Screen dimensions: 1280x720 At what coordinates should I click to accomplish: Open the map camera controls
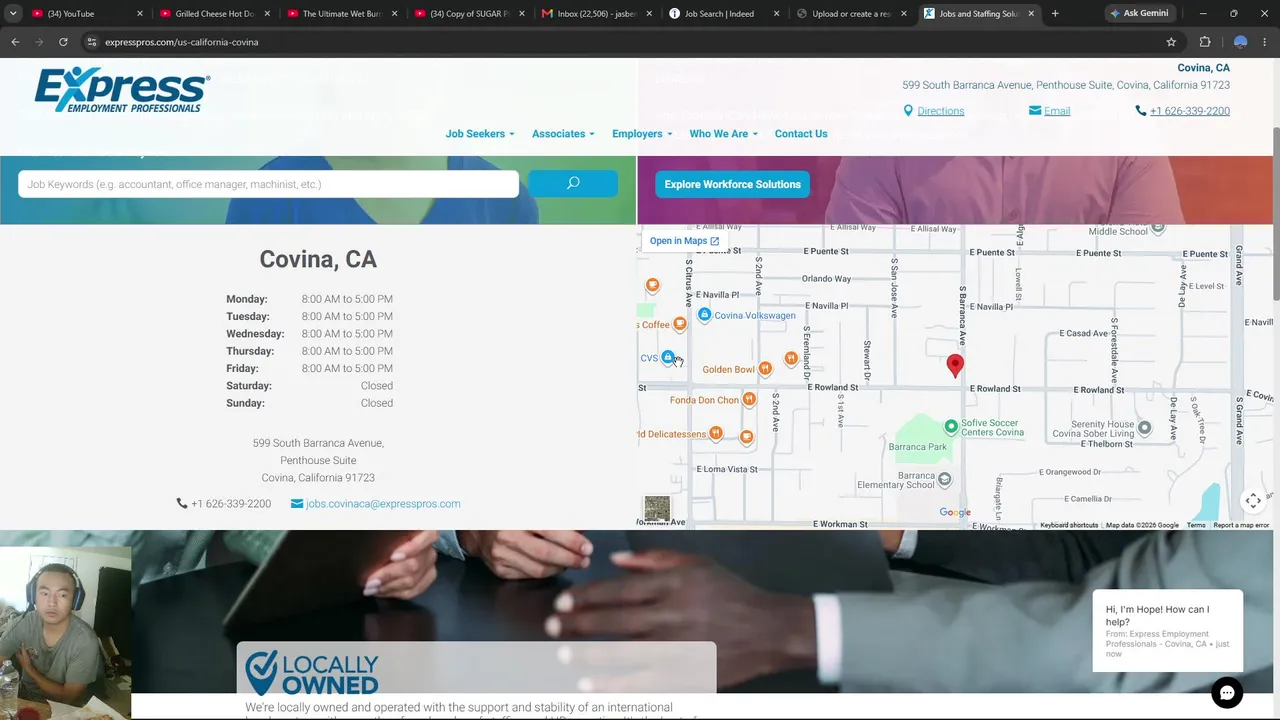coord(1253,501)
